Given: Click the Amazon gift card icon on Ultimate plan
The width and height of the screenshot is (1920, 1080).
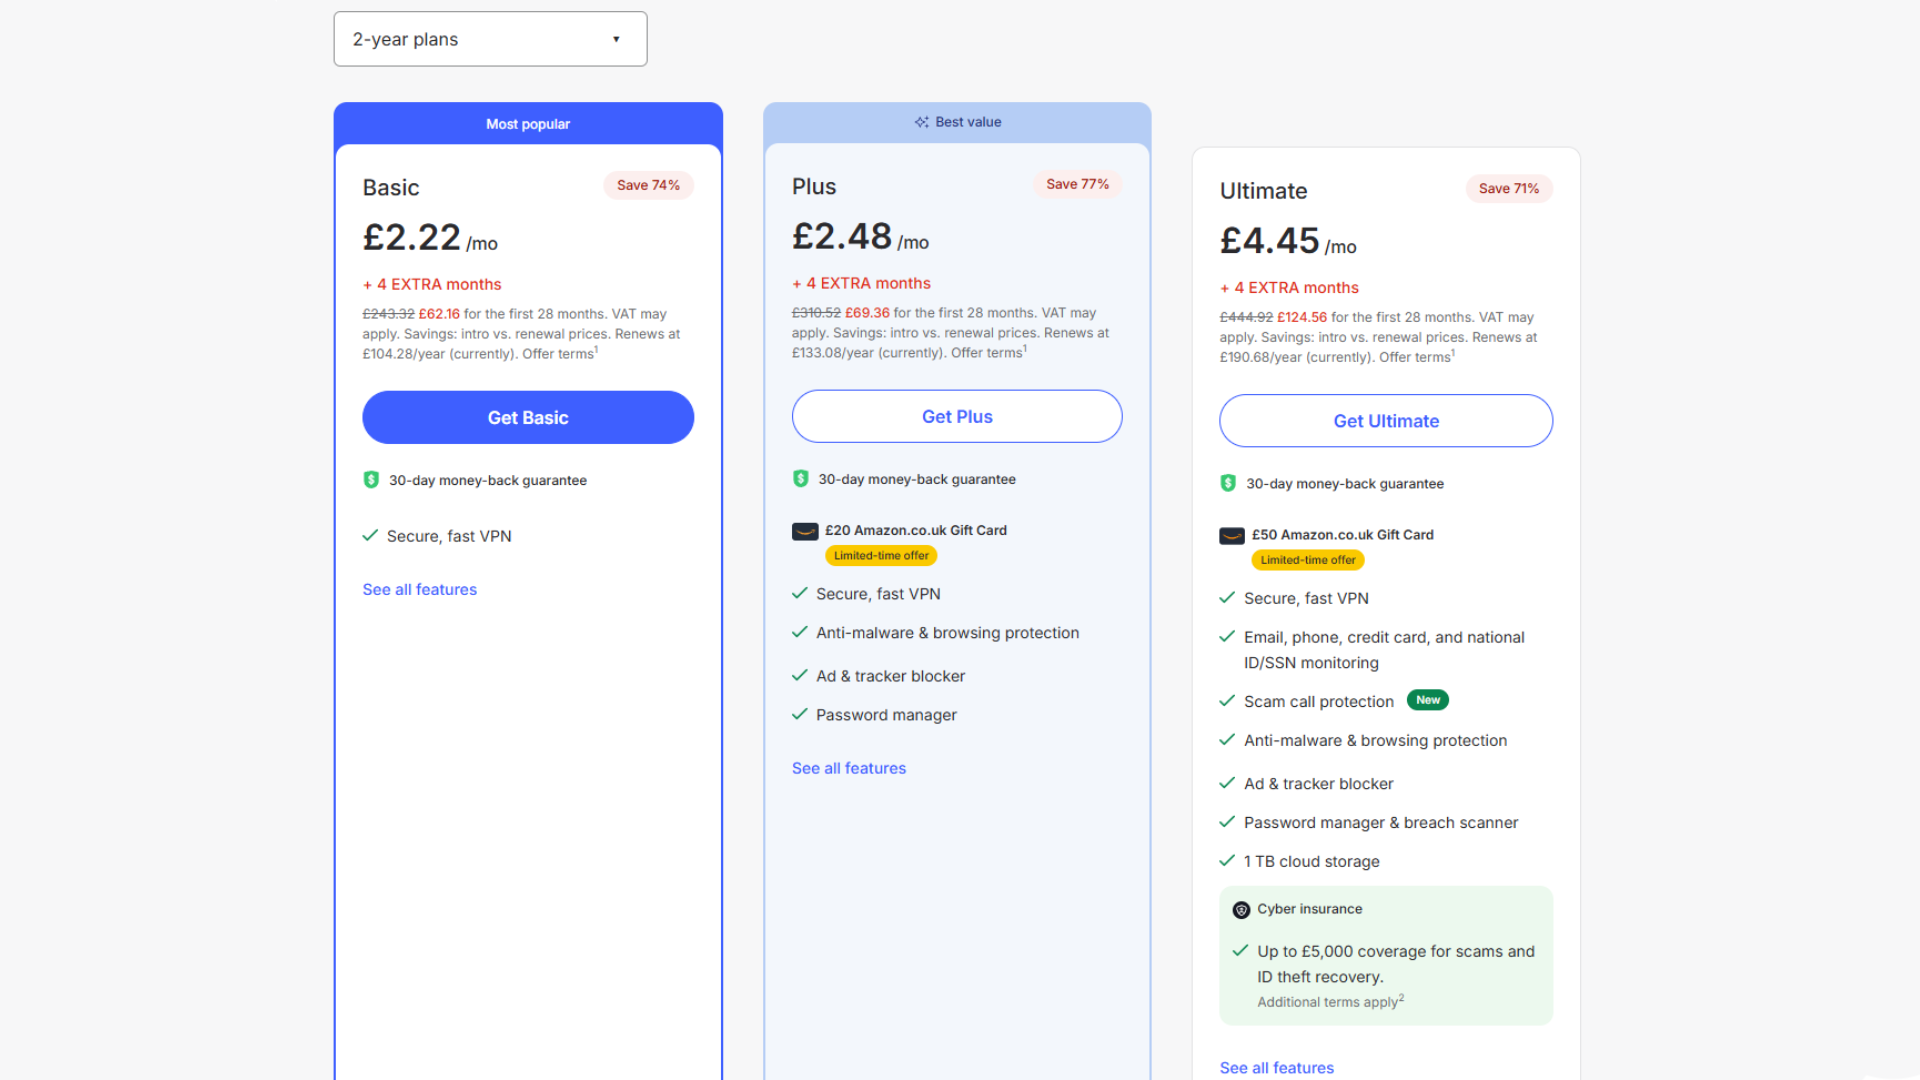Looking at the screenshot, I should 1231,534.
